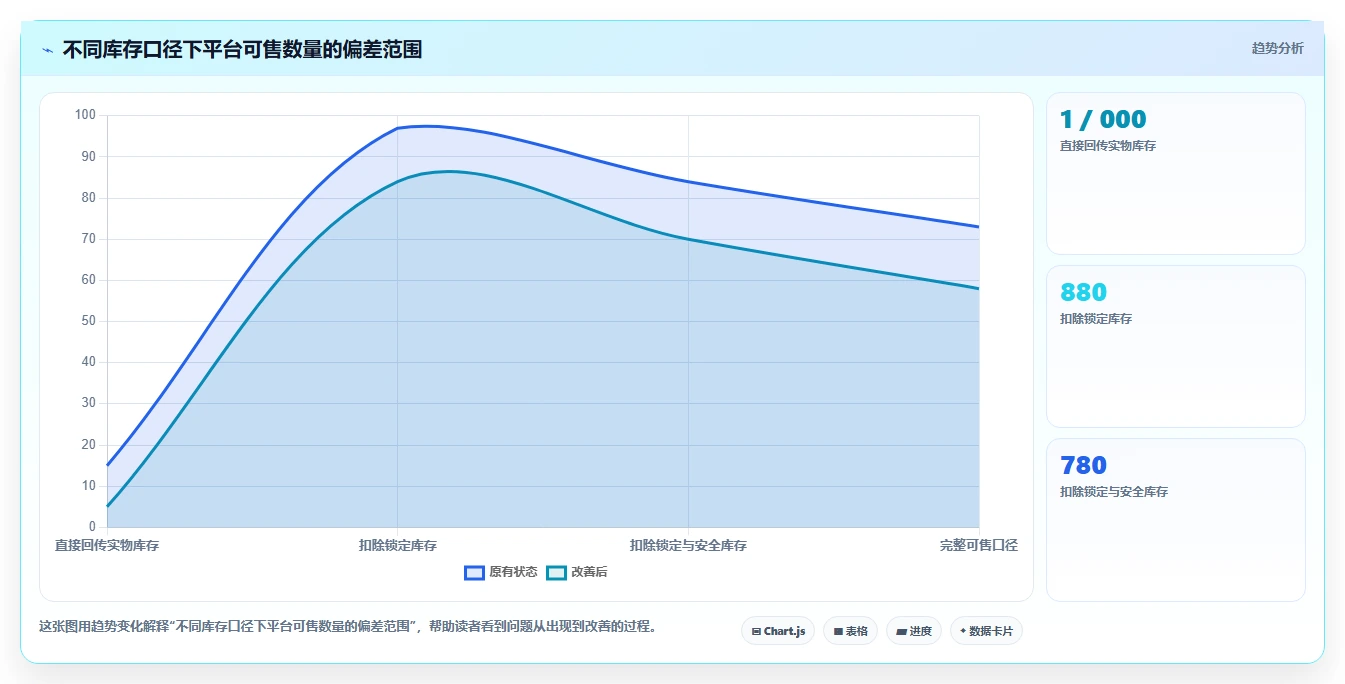Select the 进度 tag
This screenshot has width=1345, height=684.
[x=914, y=631]
